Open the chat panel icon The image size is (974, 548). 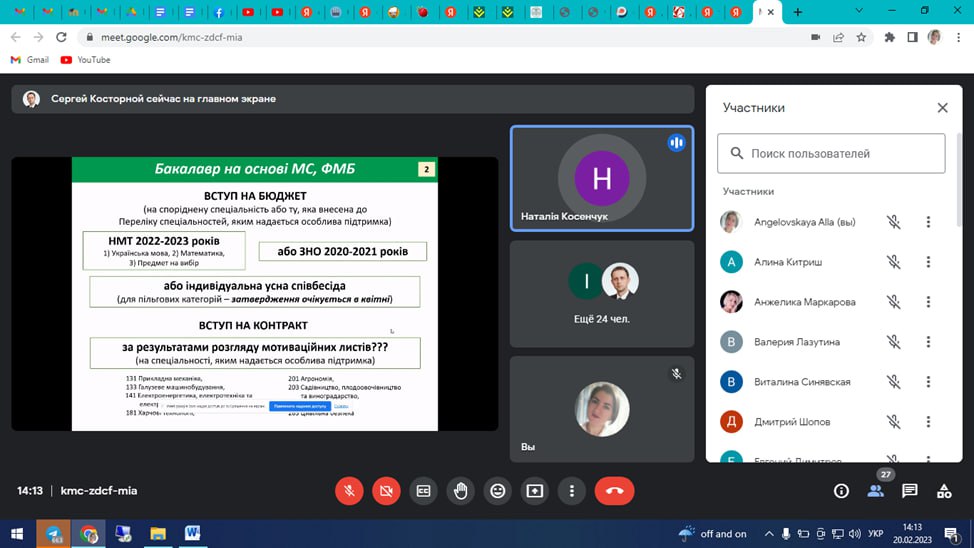909,491
